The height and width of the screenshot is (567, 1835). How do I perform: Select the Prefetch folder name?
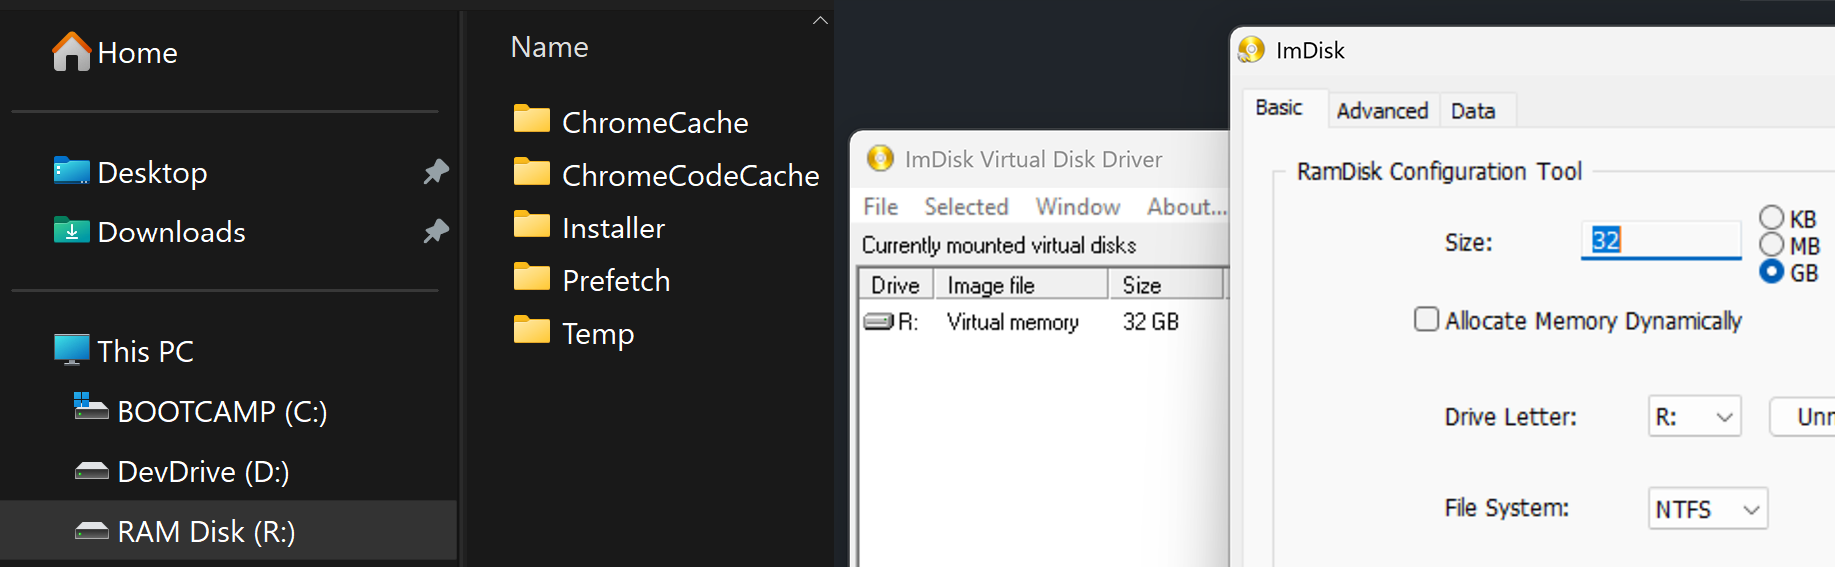click(x=616, y=280)
